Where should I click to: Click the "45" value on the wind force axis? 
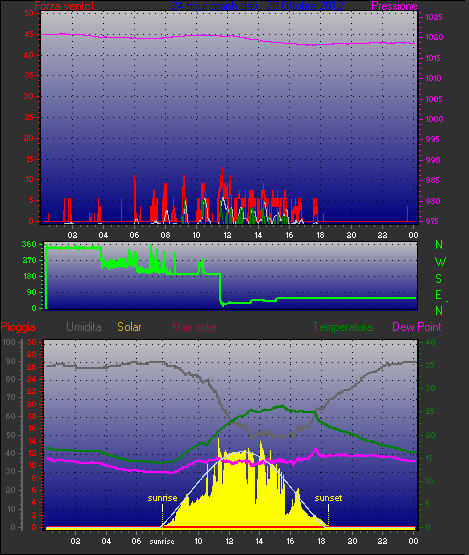[x=29, y=34]
